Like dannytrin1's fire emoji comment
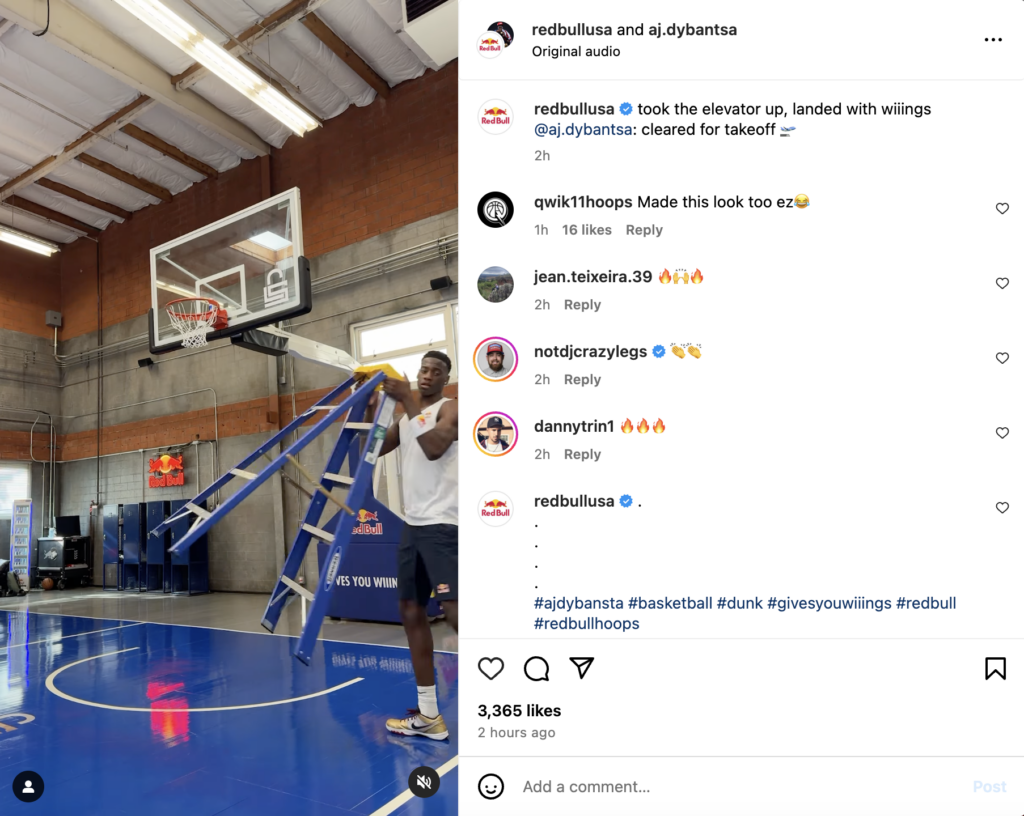This screenshot has width=1024, height=816. (x=1002, y=433)
